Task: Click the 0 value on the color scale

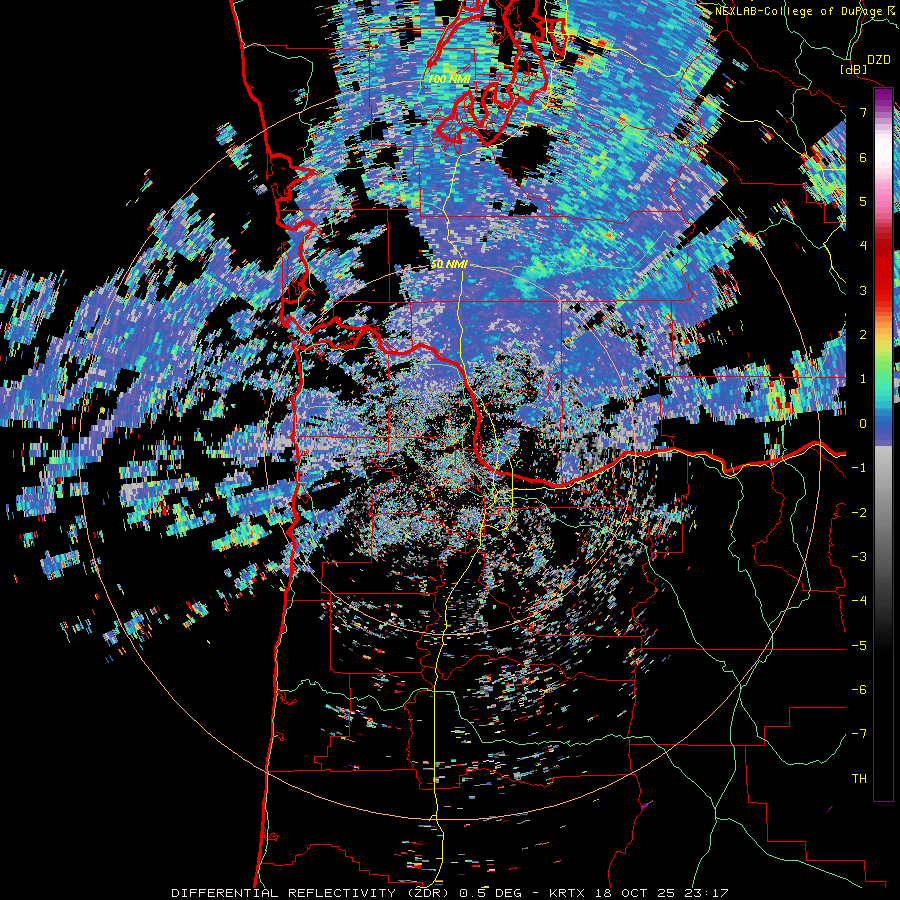Action: [863, 424]
